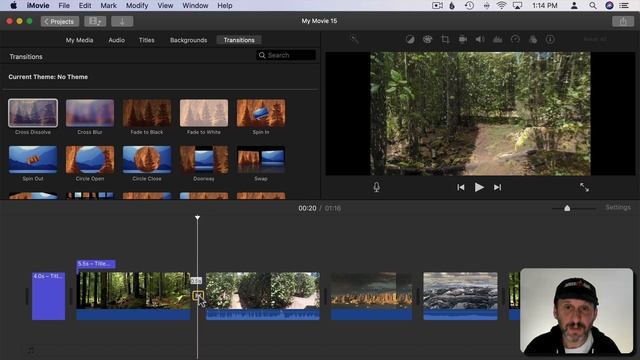Image resolution: width=640 pixels, height=360 pixels.
Task: Select Swap transition
Action: pos(261,160)
